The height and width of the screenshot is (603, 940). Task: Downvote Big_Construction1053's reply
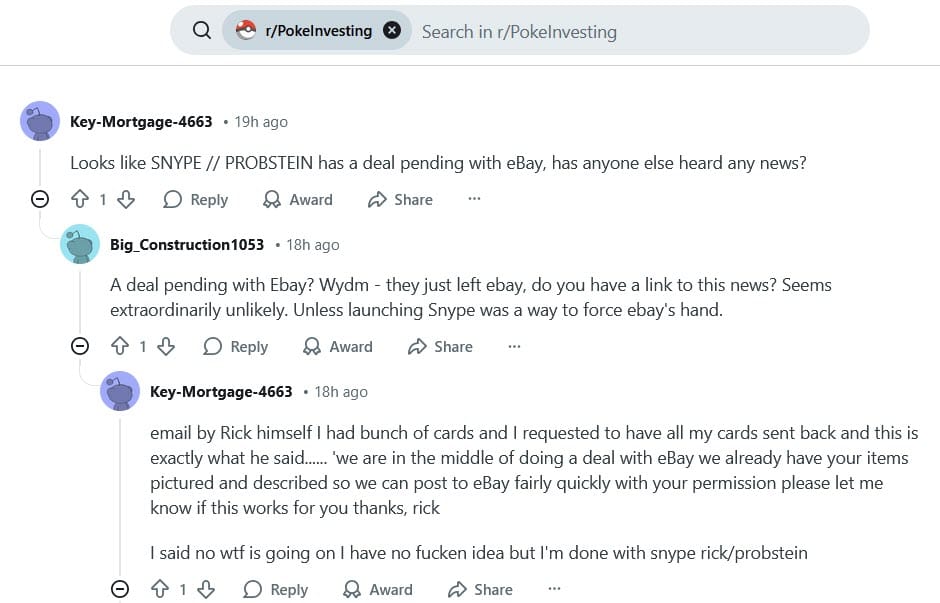point(166,346)
